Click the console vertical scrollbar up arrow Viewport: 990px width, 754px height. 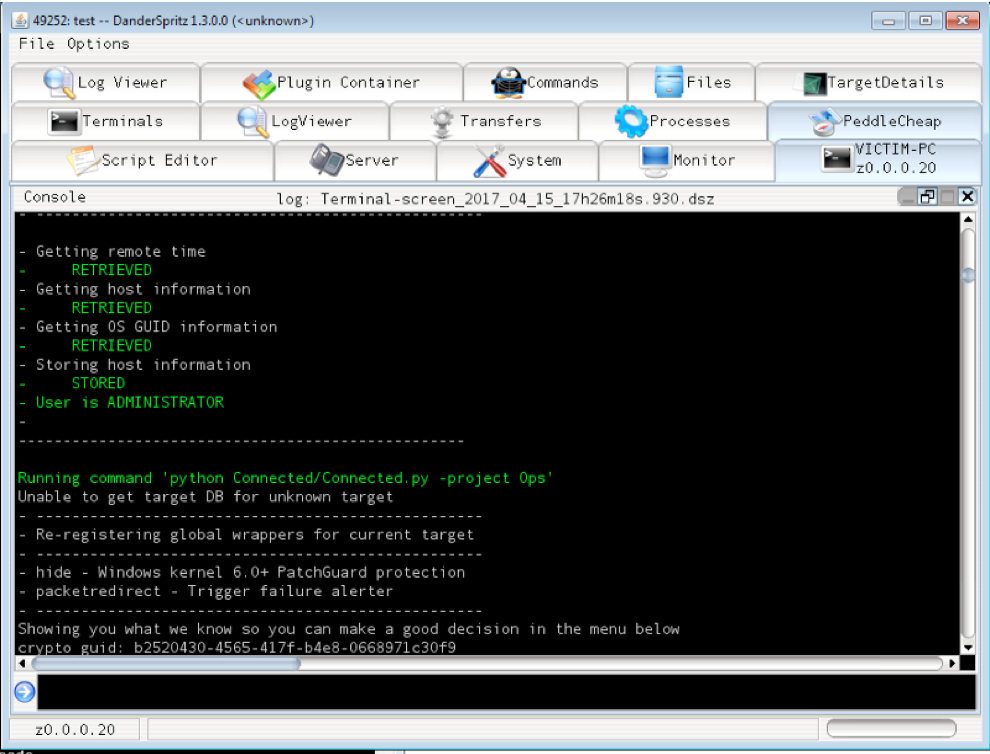(x=967, y=220)
